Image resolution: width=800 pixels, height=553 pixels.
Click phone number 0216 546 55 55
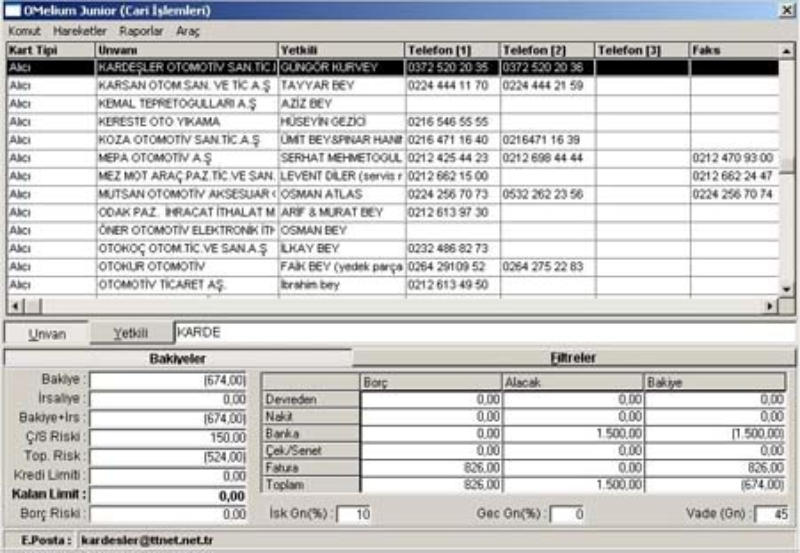tap(452, 121)
